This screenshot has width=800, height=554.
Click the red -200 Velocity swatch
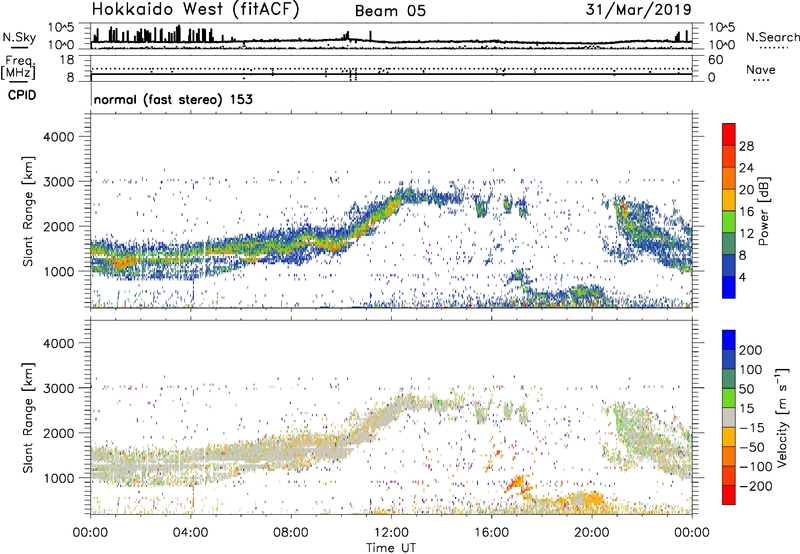[x=729, y=495]
